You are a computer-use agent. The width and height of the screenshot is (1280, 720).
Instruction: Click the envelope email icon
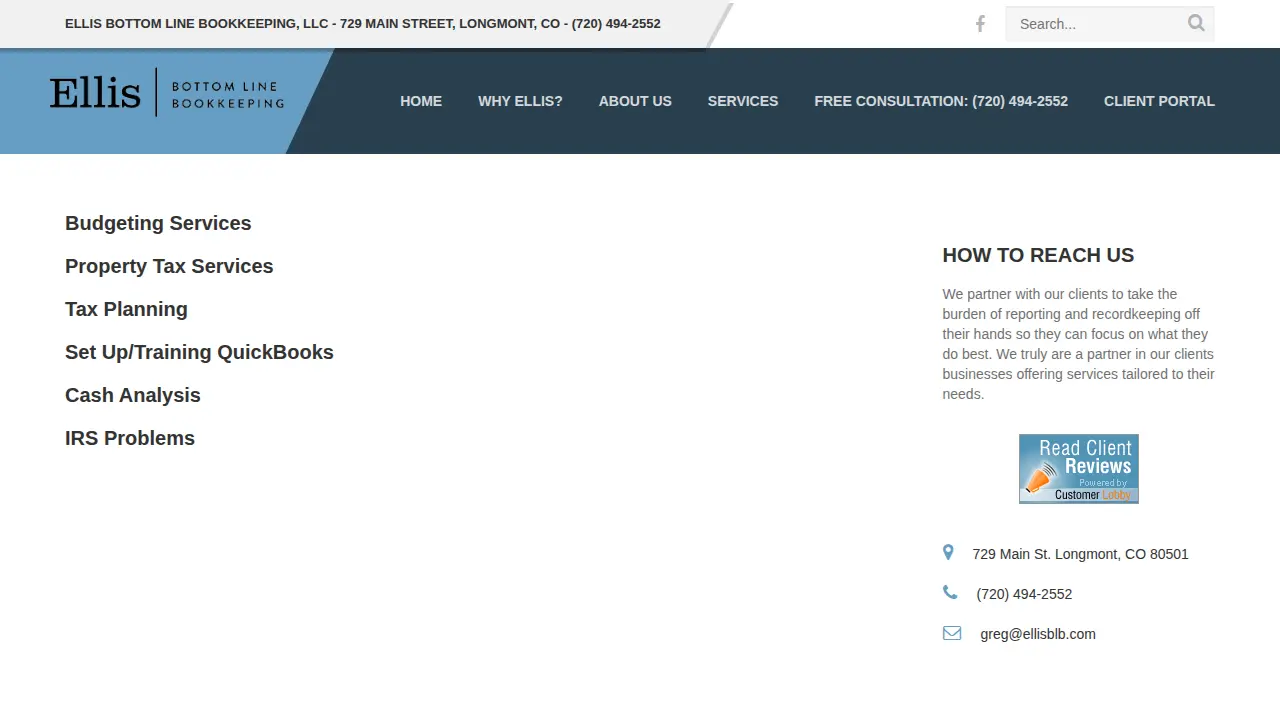coord(952,633)
